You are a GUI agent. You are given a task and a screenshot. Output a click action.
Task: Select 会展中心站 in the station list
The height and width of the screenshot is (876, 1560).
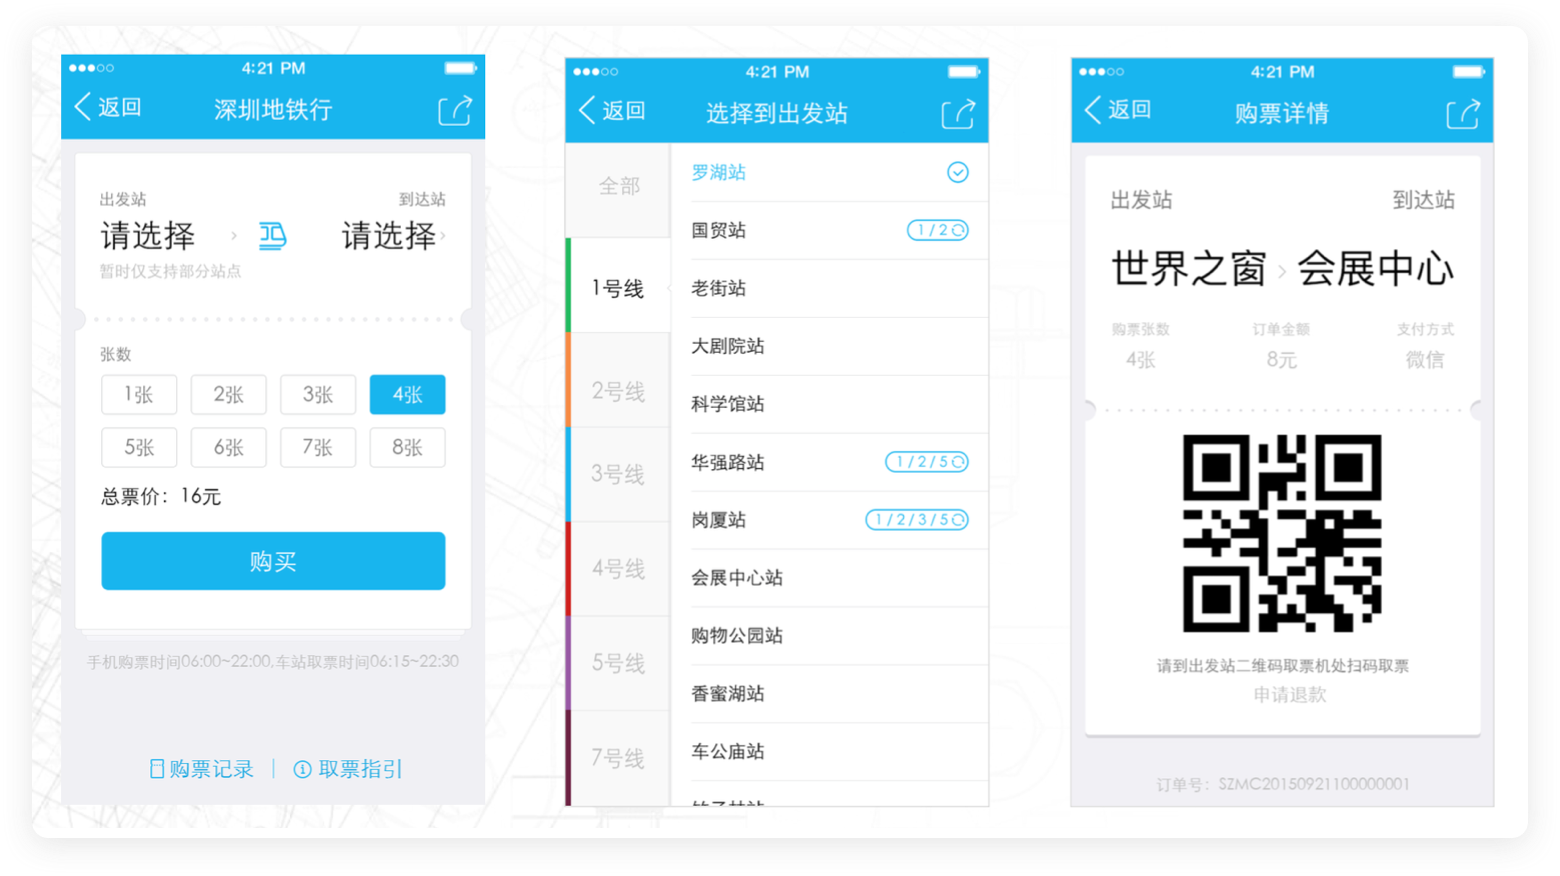pyautogui.click(x=829, y=578)
